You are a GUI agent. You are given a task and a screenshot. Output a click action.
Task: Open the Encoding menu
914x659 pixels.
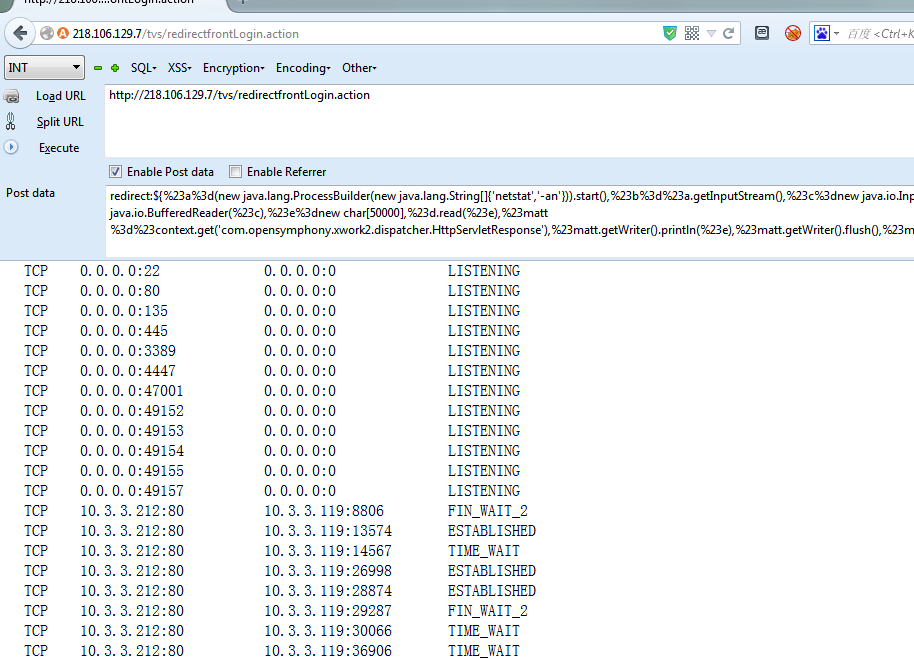click(x=303, y=68)
